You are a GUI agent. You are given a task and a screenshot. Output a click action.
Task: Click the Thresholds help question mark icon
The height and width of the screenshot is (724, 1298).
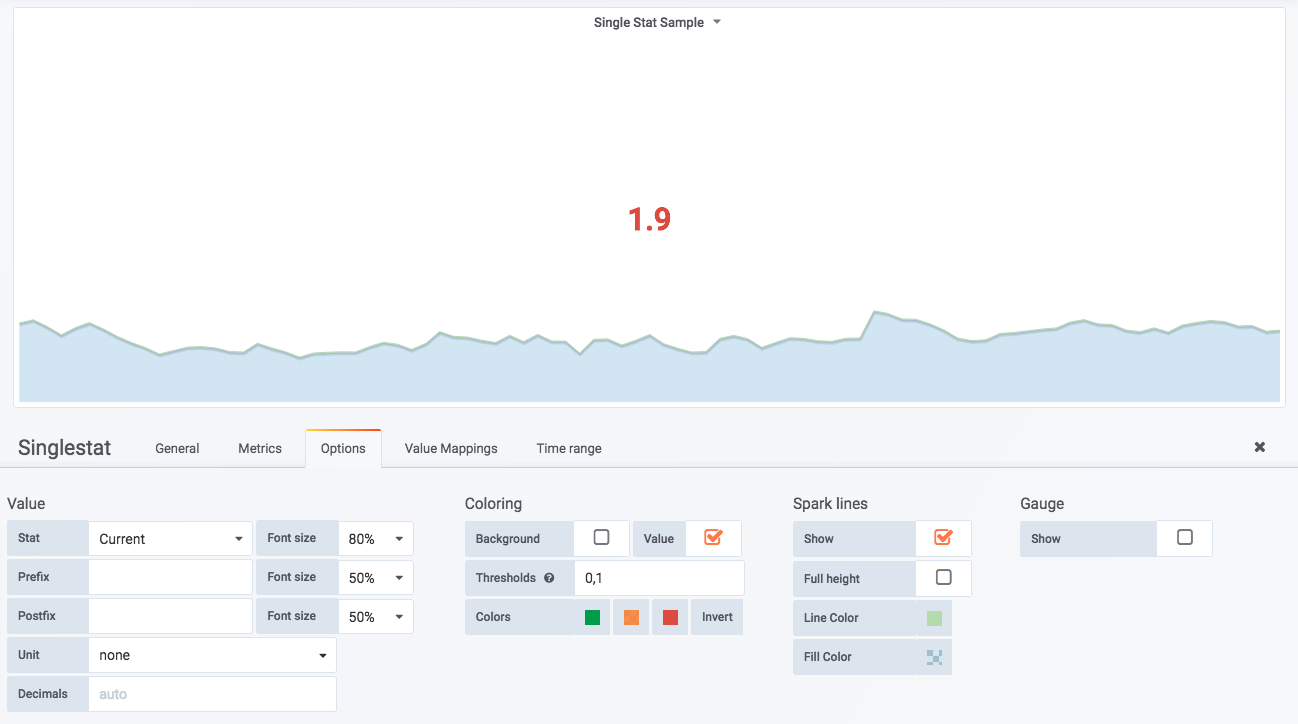click(x=549, y=578)
